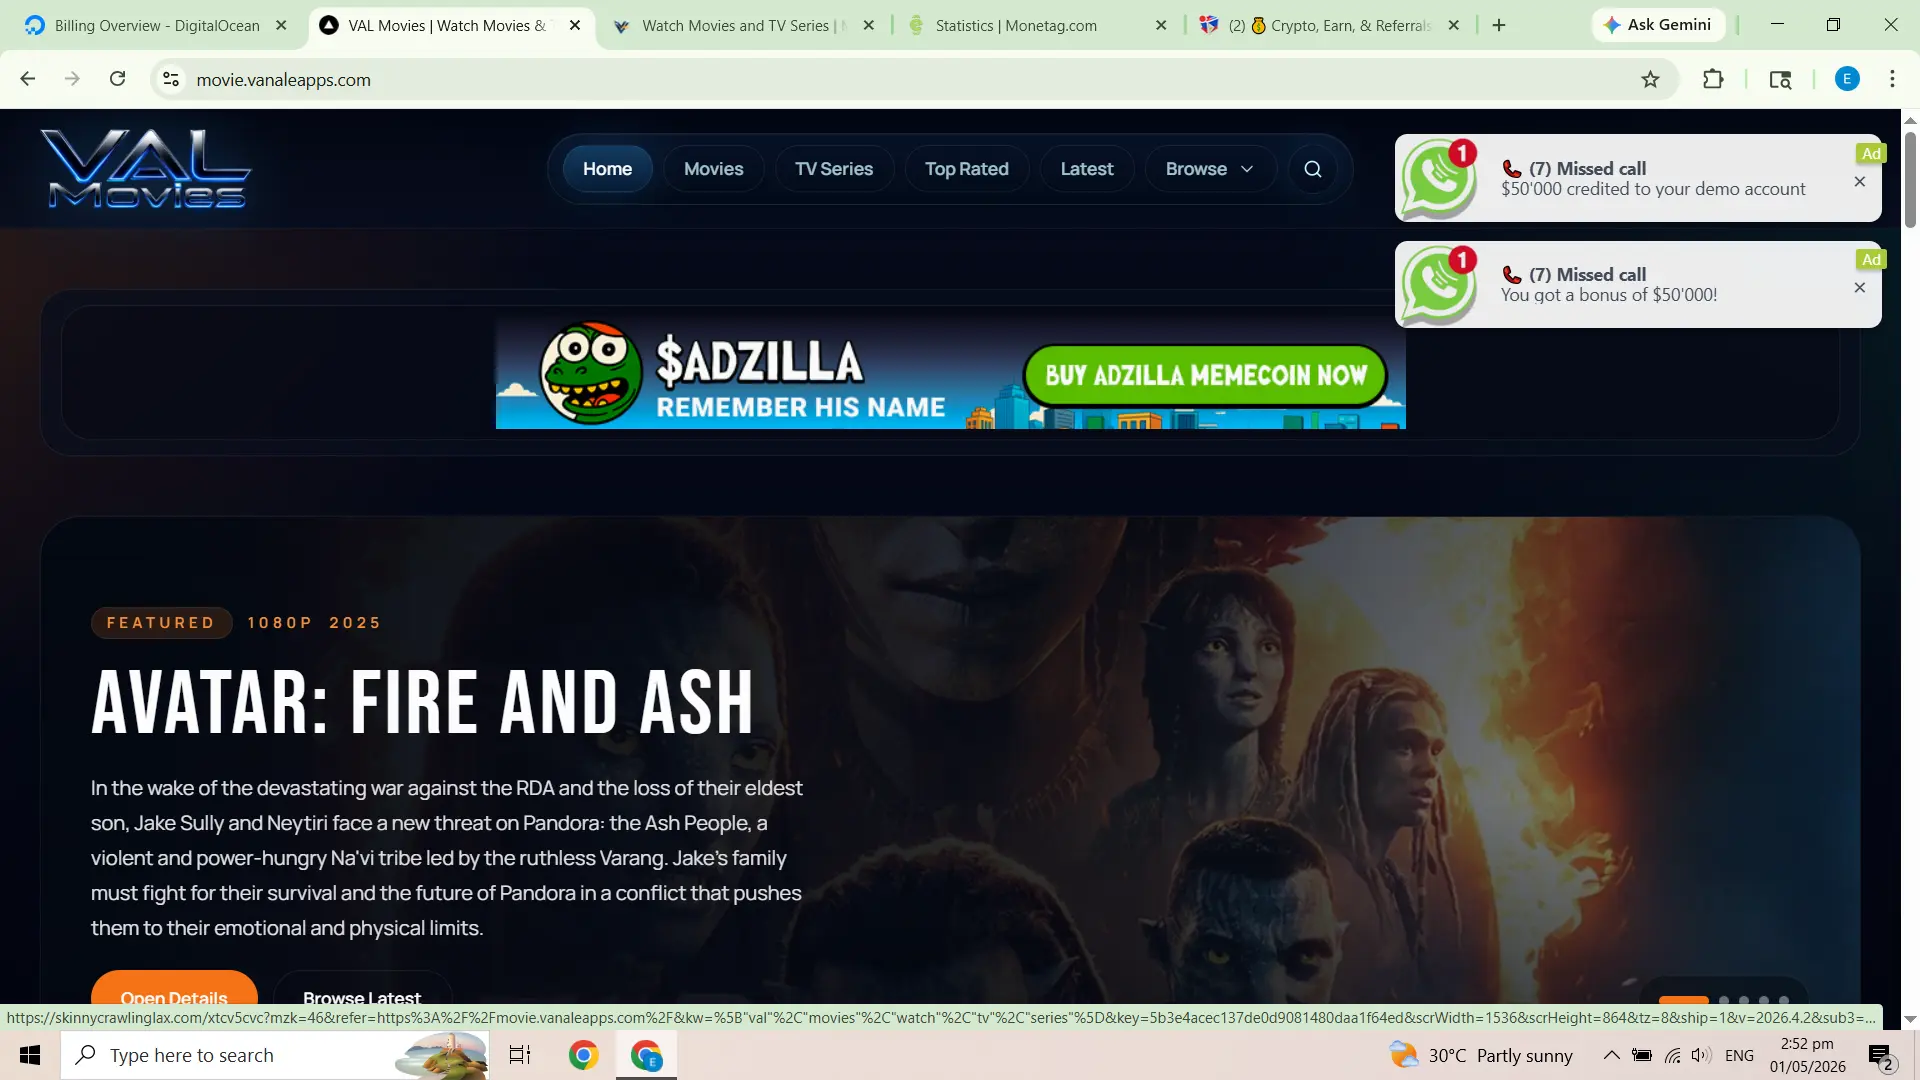Expand the Browse dropdown menu
This screenshot has width=1920, height=1080.
tap(1209, 169)
